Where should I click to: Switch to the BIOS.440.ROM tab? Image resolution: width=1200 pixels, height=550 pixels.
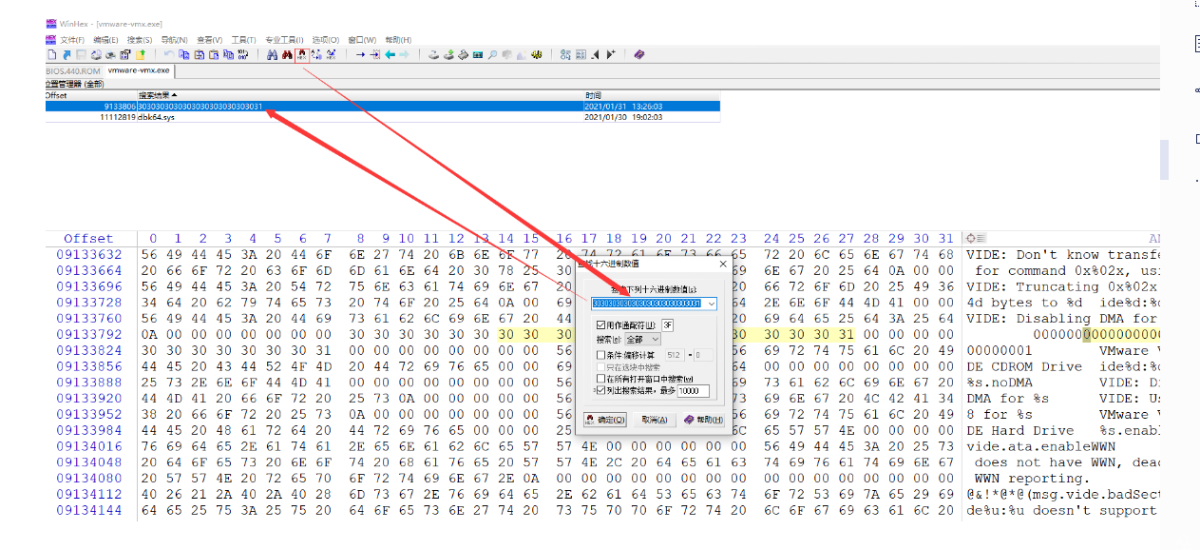73,71
